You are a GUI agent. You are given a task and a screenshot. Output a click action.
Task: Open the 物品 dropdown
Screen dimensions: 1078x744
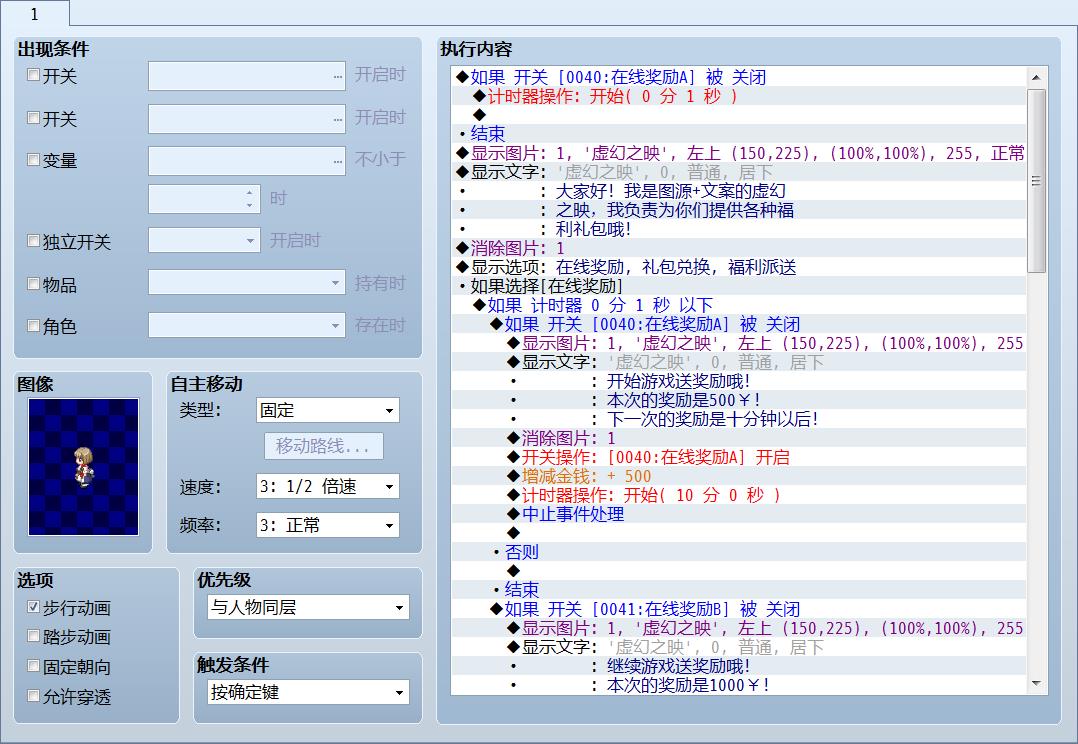pyautogui.click(x=247, y=283)
